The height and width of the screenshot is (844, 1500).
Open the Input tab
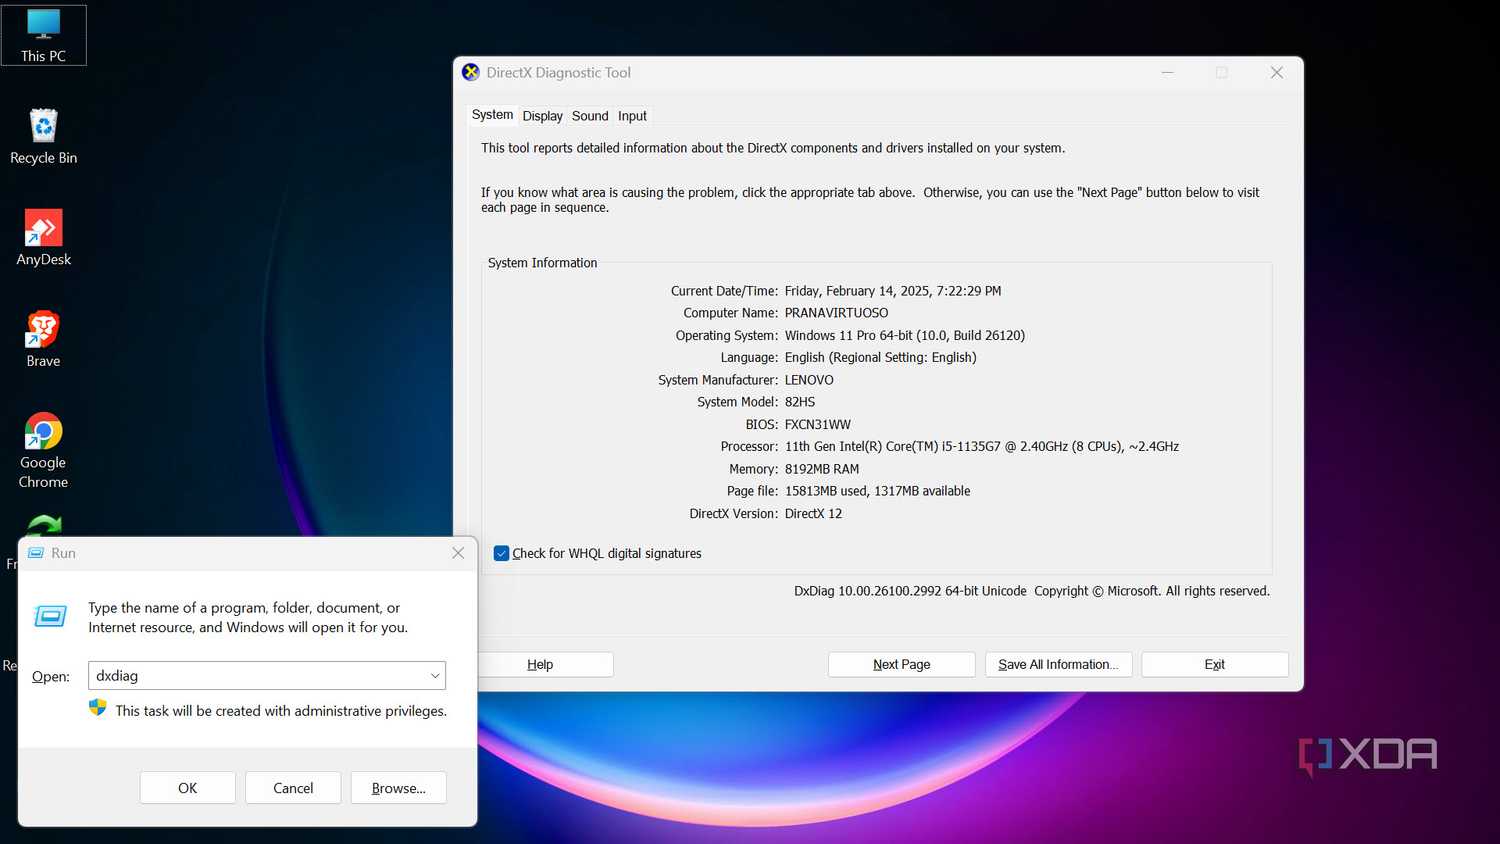(632, 116)
